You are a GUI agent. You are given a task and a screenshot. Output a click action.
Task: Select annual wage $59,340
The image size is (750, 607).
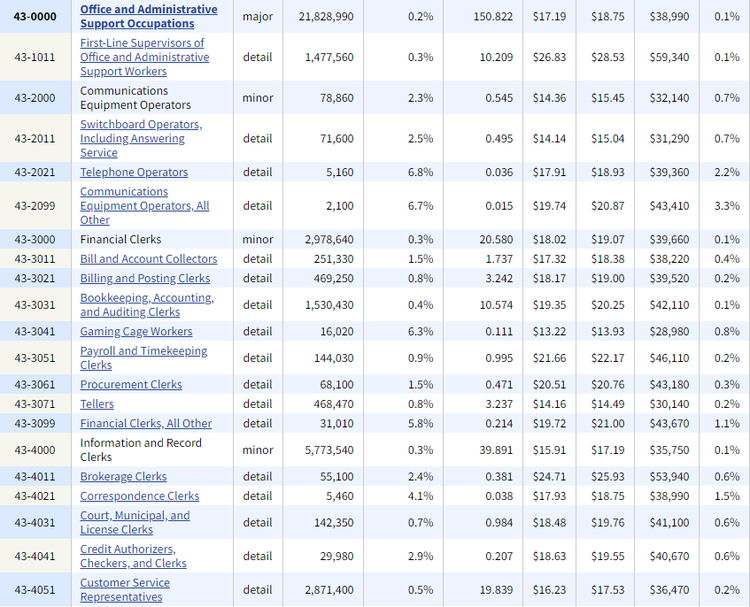pyautogui.click(x=669, y=57)
